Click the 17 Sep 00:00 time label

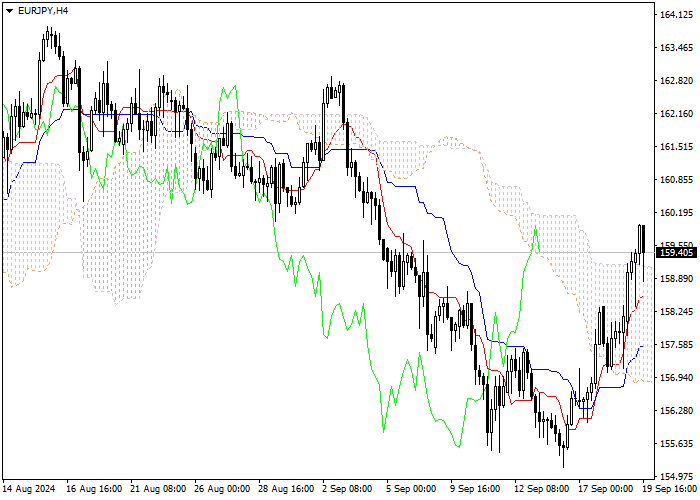tap(606, 489)
